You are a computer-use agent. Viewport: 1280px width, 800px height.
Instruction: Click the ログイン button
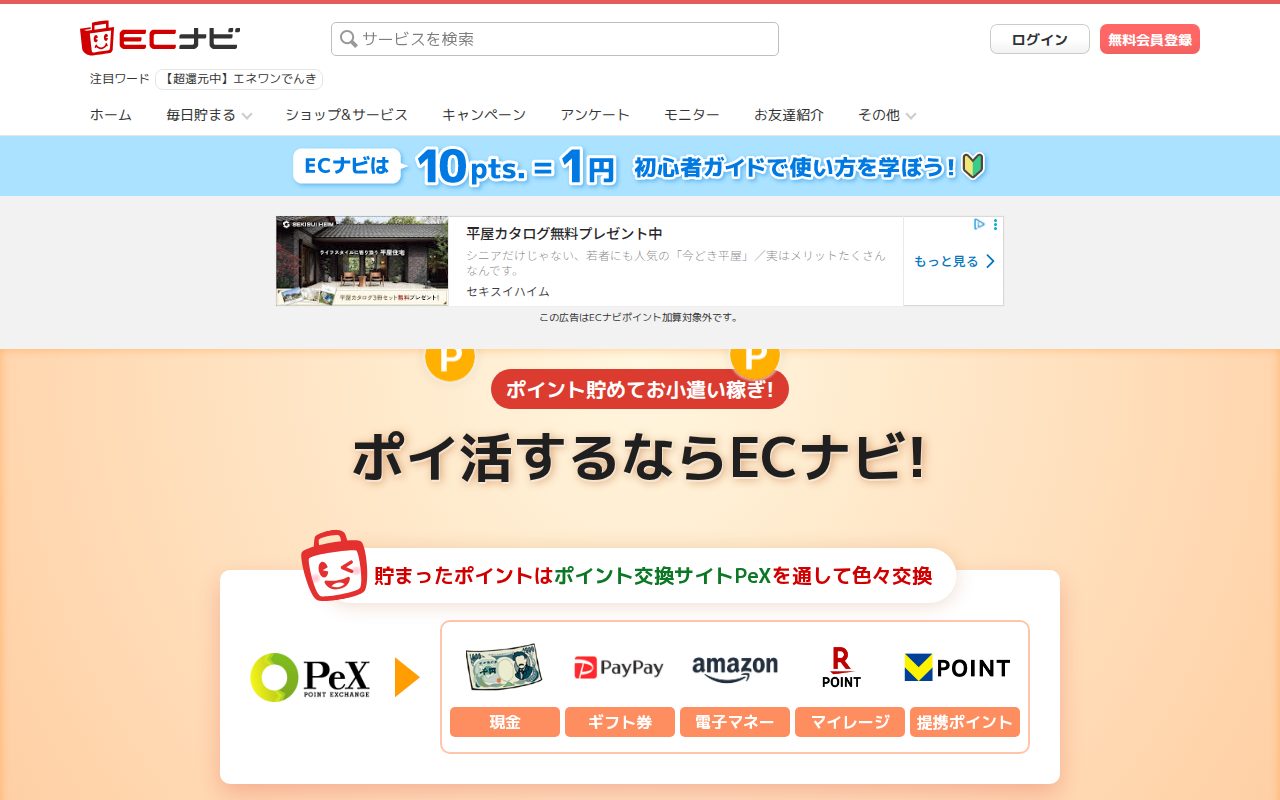click(1040, 39)
